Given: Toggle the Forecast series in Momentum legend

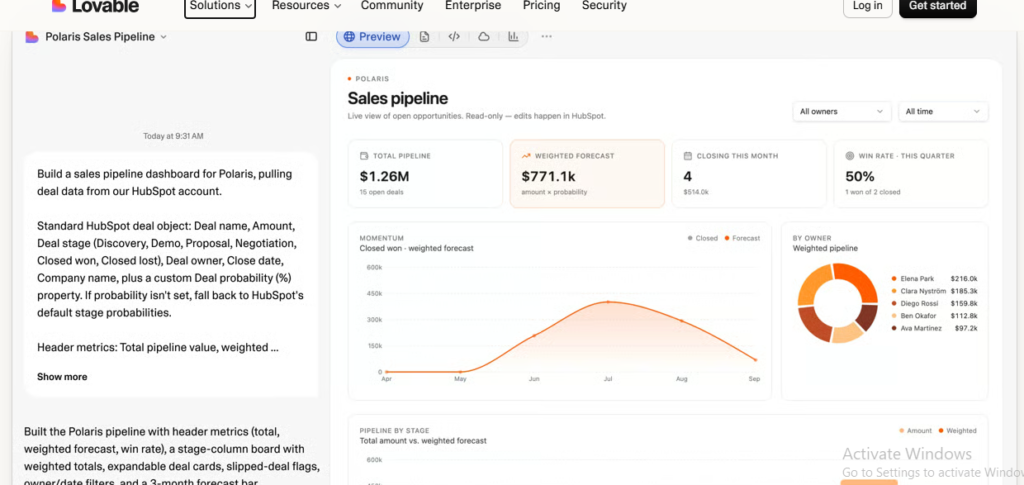Looking at the screenshot, I should [x=742, y=238].
